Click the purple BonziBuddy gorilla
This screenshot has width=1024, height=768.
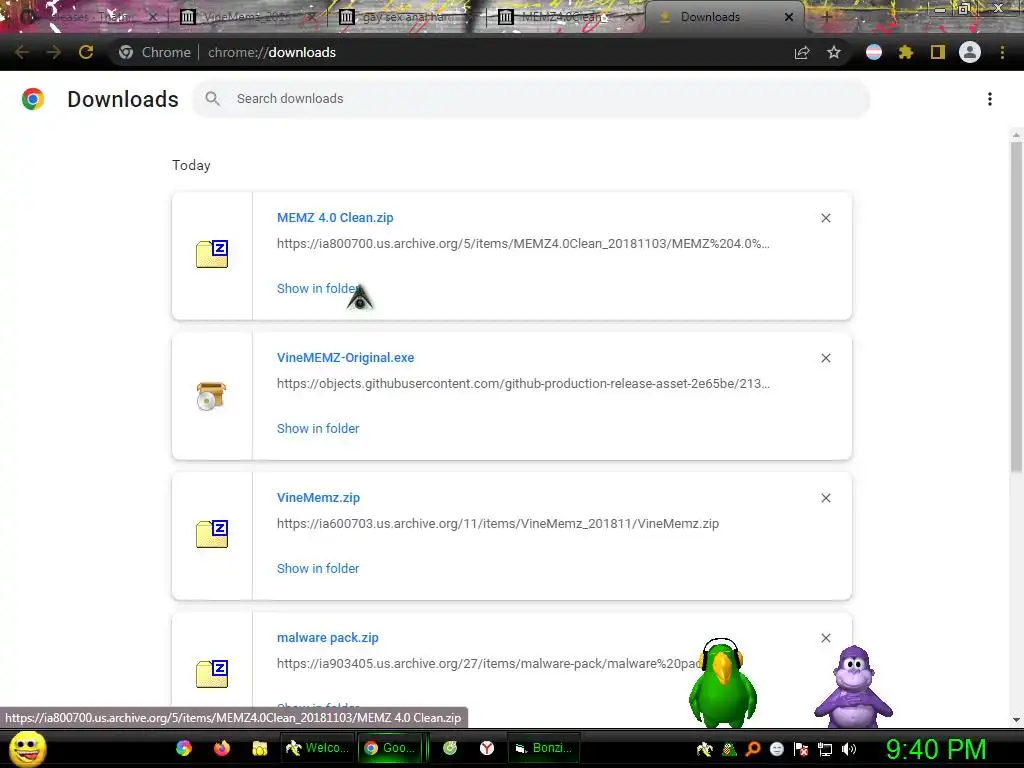[854, 686]
